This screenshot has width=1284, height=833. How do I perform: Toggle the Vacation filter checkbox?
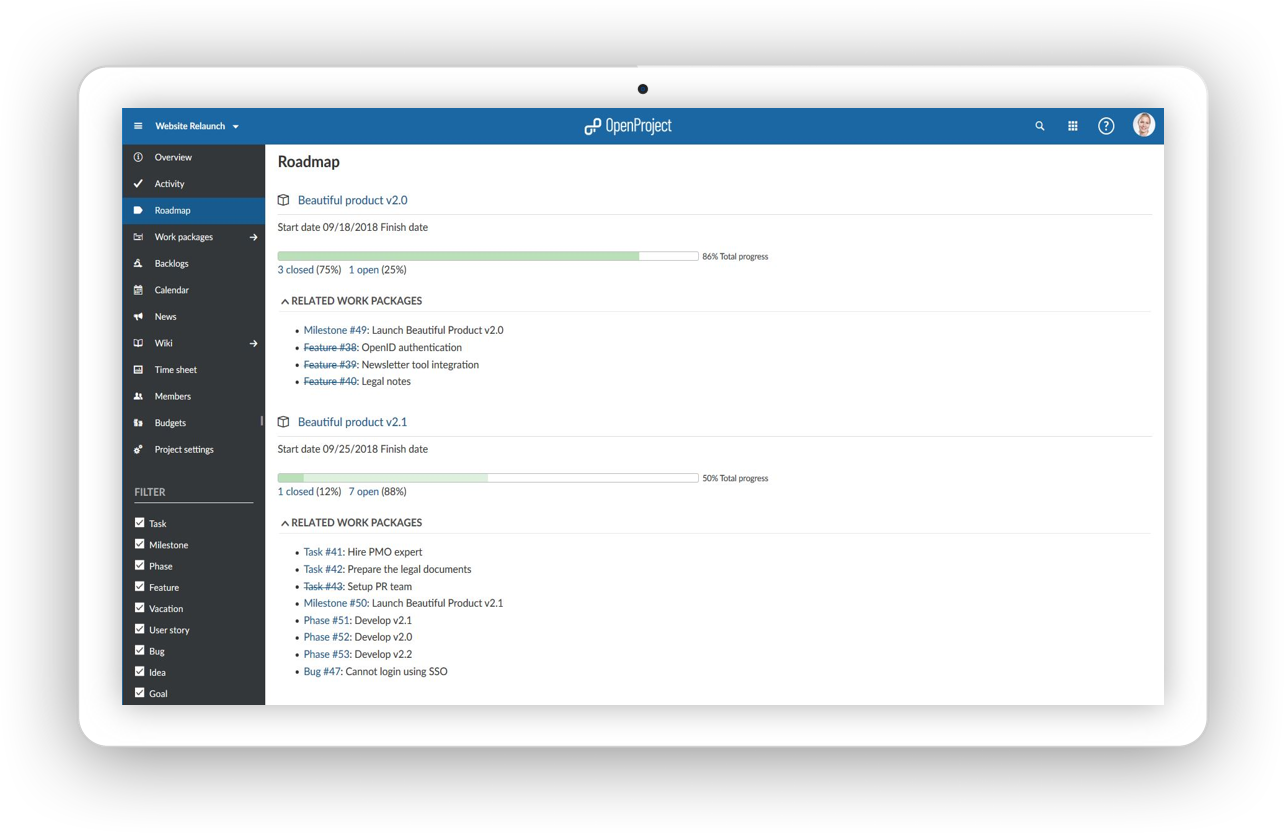[x=140, y=608]
